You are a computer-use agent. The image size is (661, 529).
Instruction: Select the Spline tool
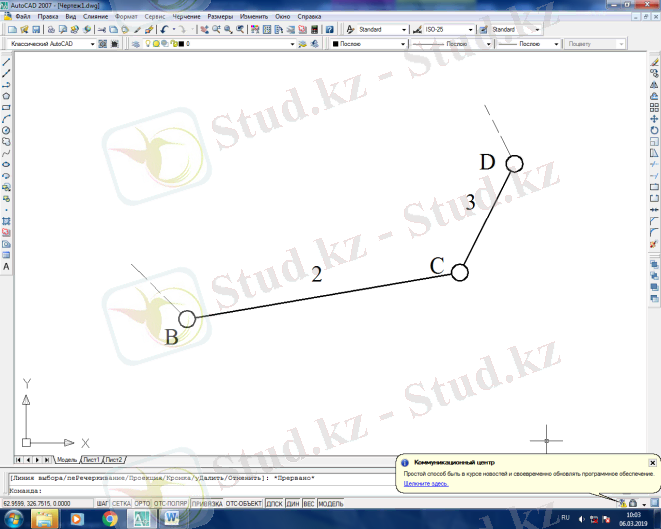(6, 153)
